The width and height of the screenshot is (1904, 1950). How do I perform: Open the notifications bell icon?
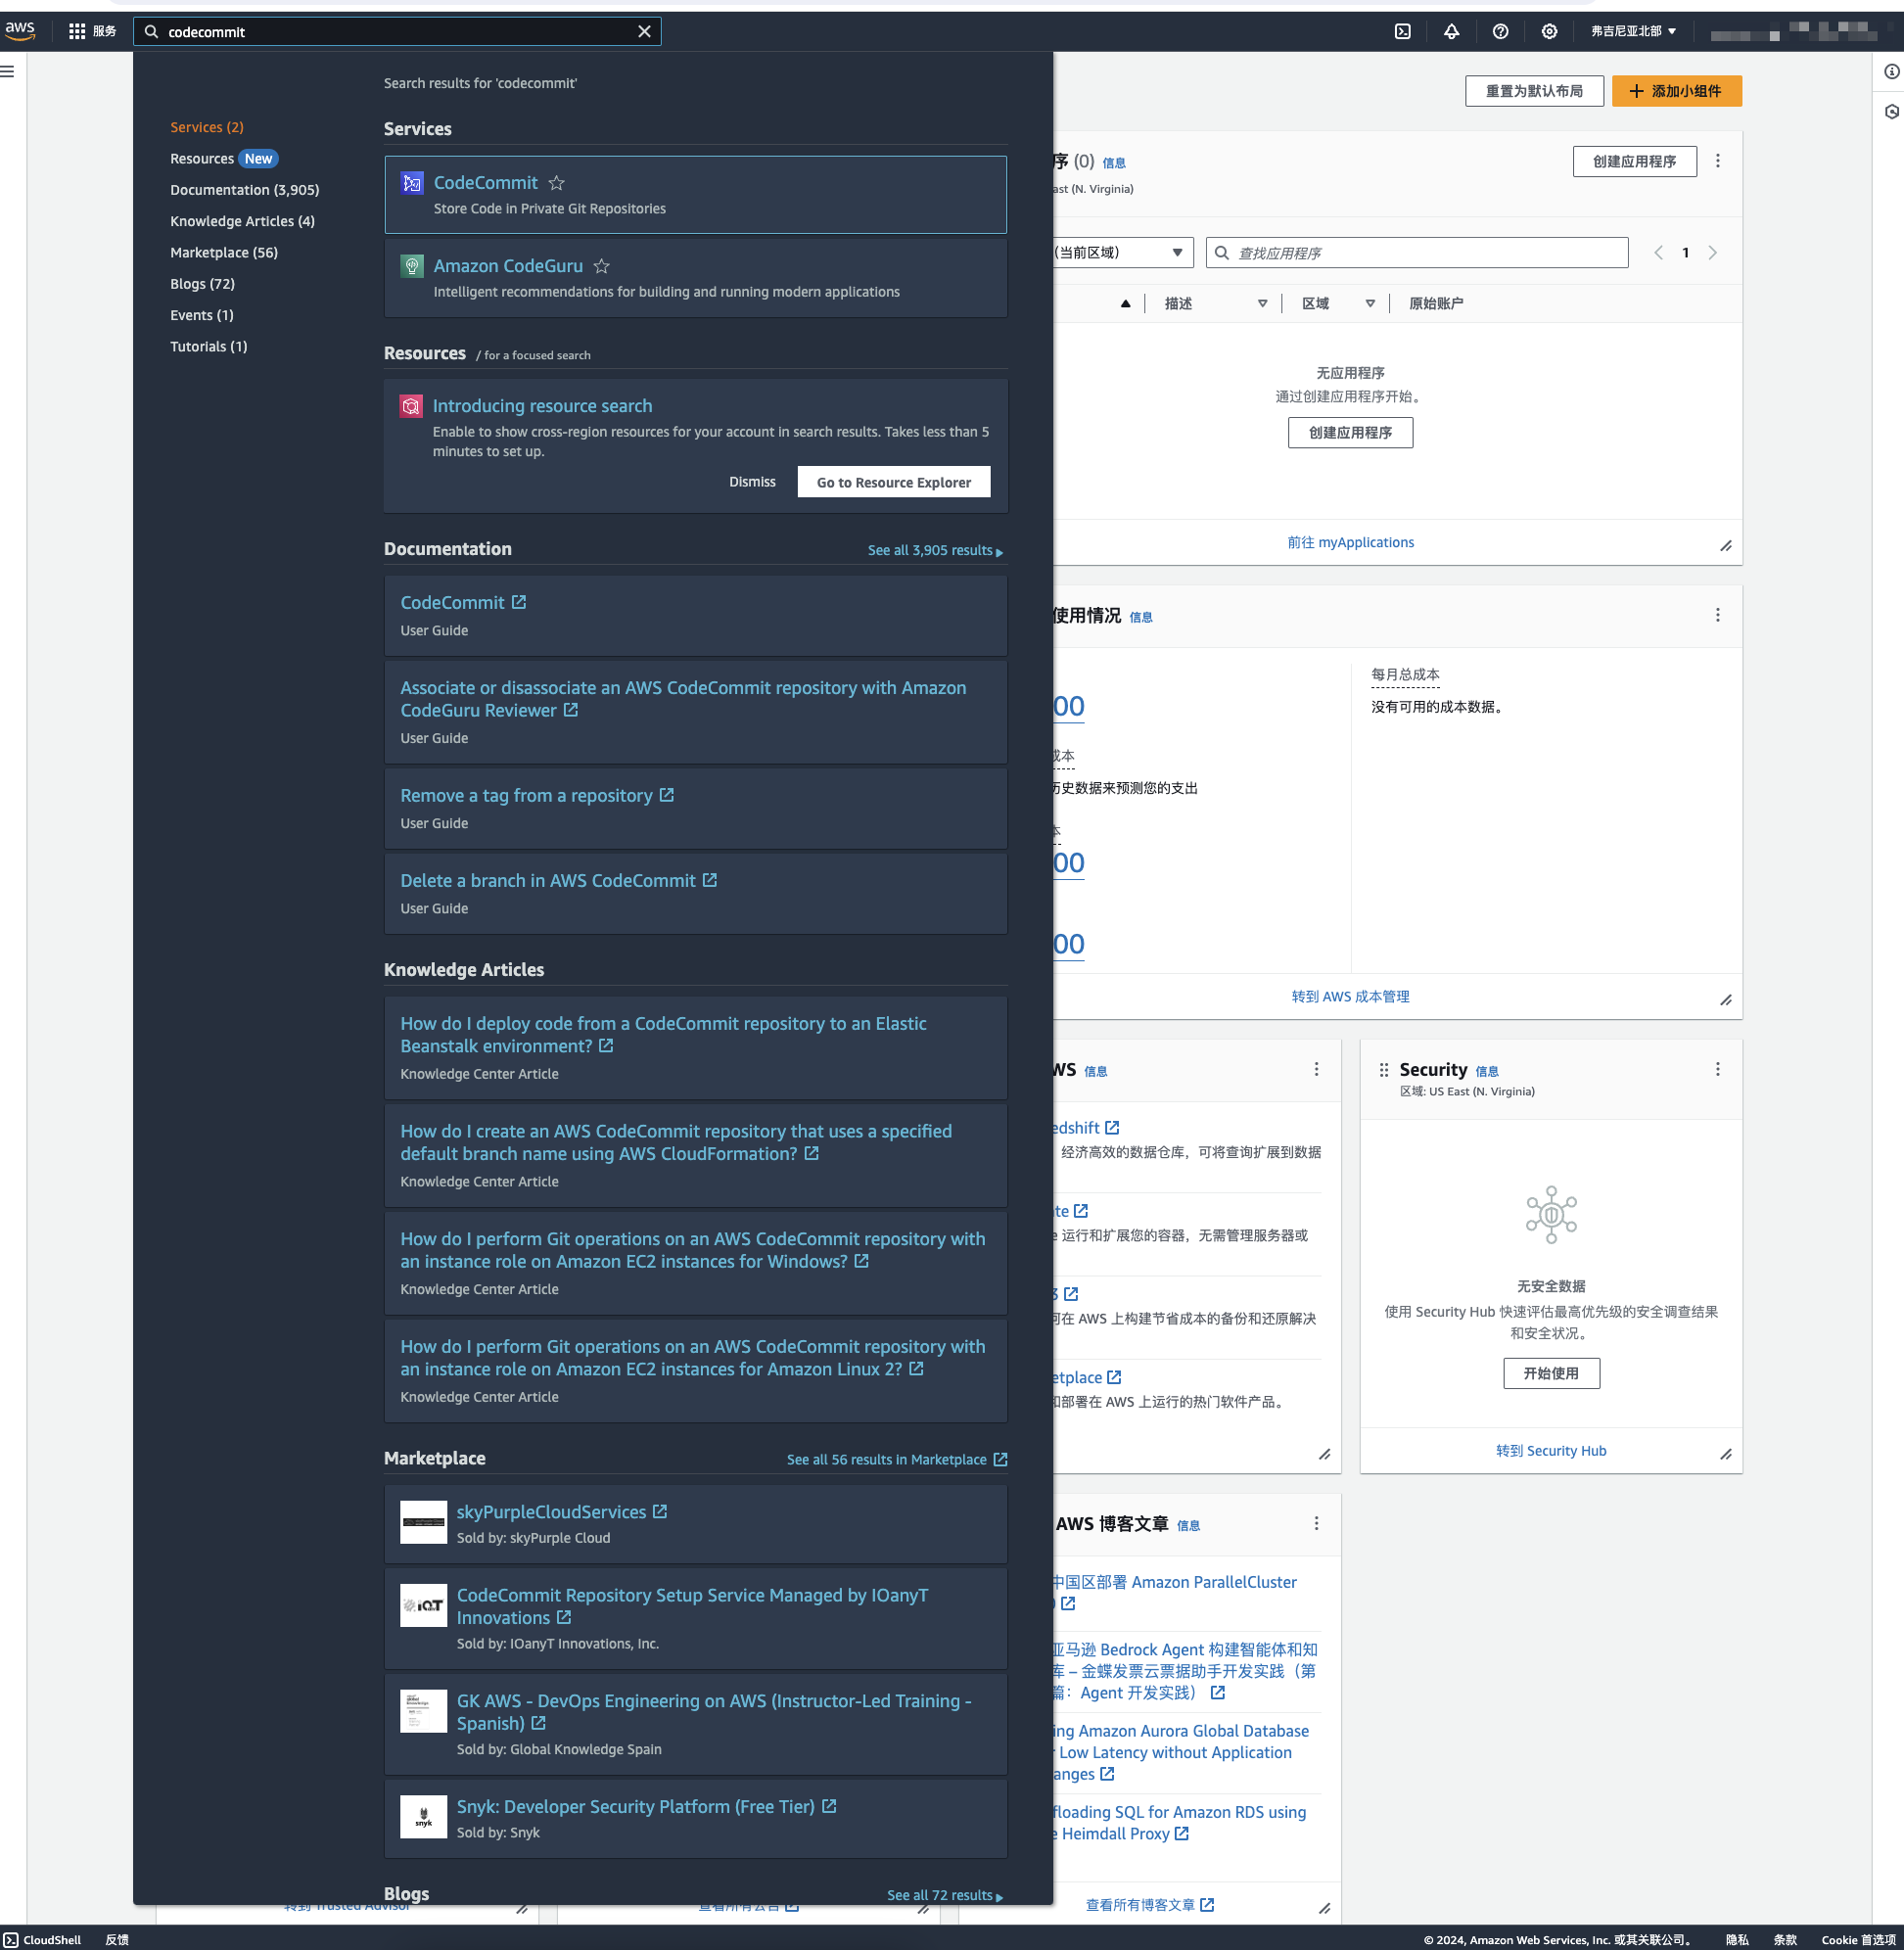1451,31
